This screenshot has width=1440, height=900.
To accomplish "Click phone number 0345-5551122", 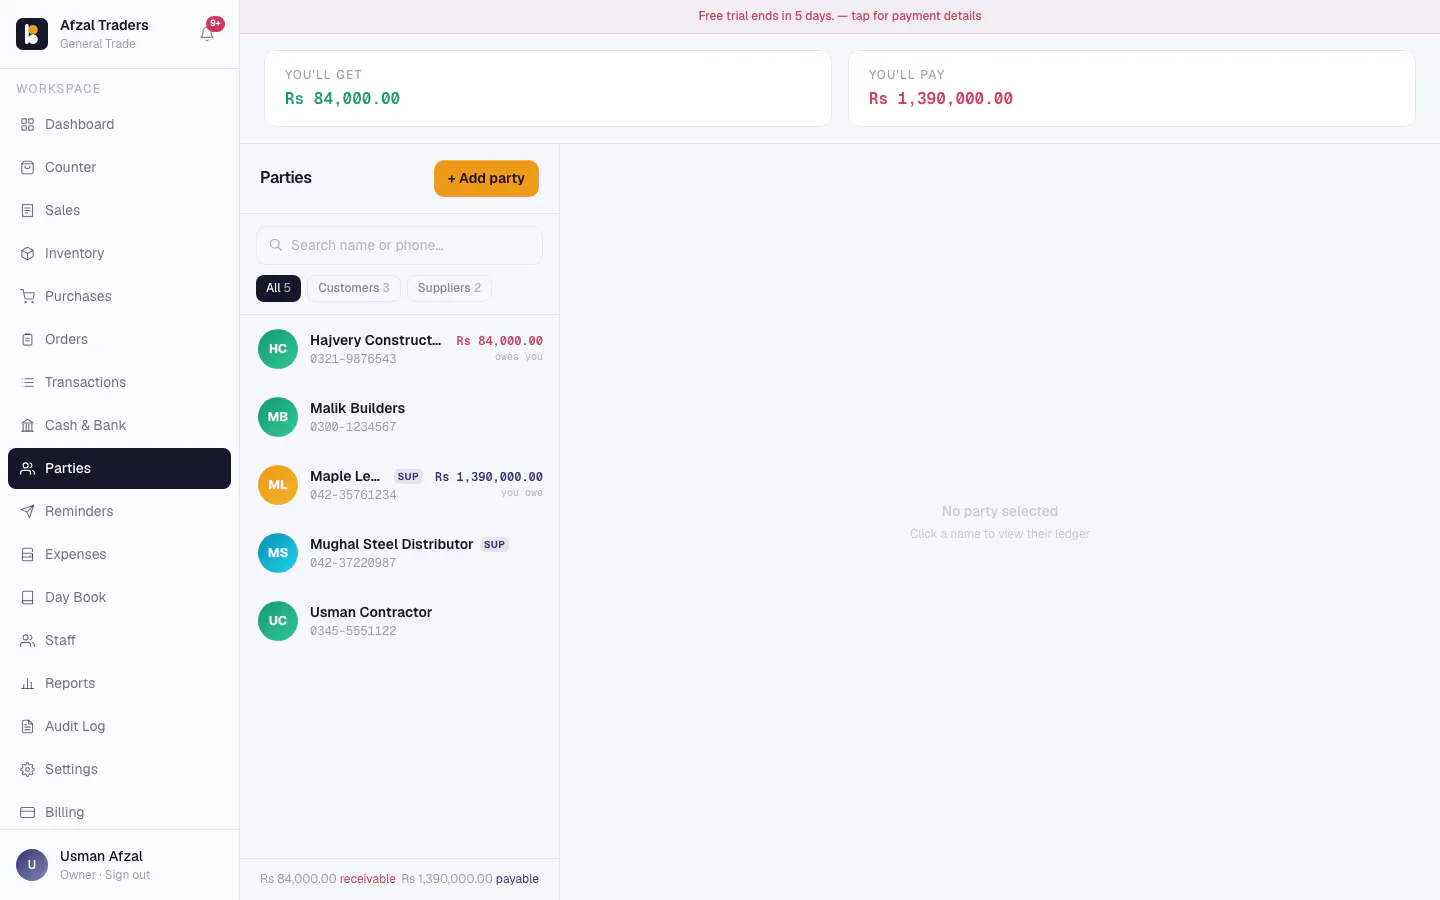I will [x=353, y=631].
